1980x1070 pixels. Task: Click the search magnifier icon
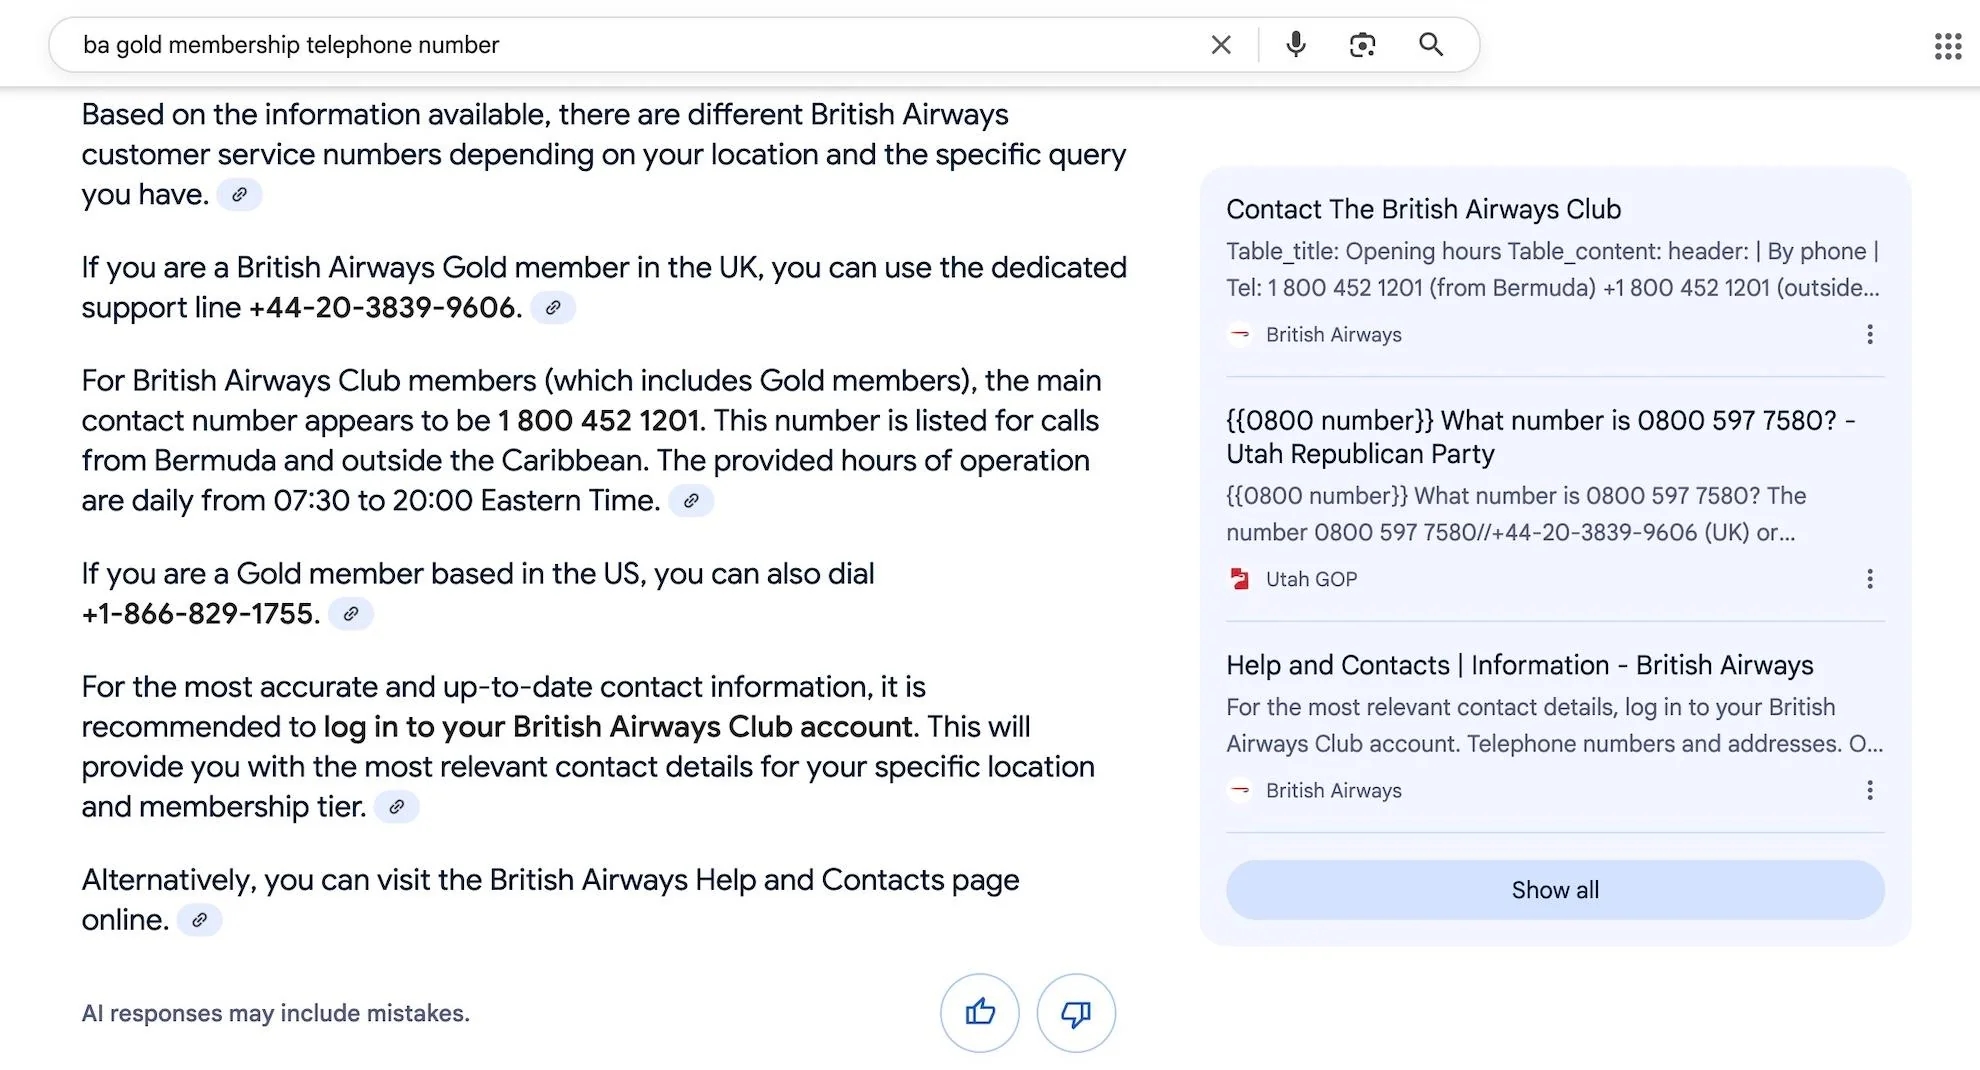click(1430, 44)
